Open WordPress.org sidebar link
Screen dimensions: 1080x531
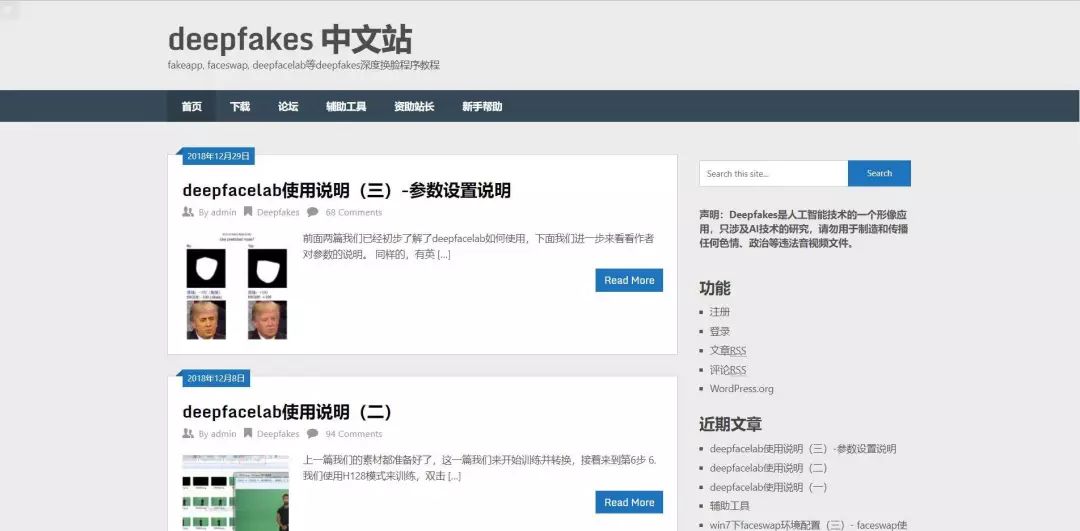[x=742, y=388]
